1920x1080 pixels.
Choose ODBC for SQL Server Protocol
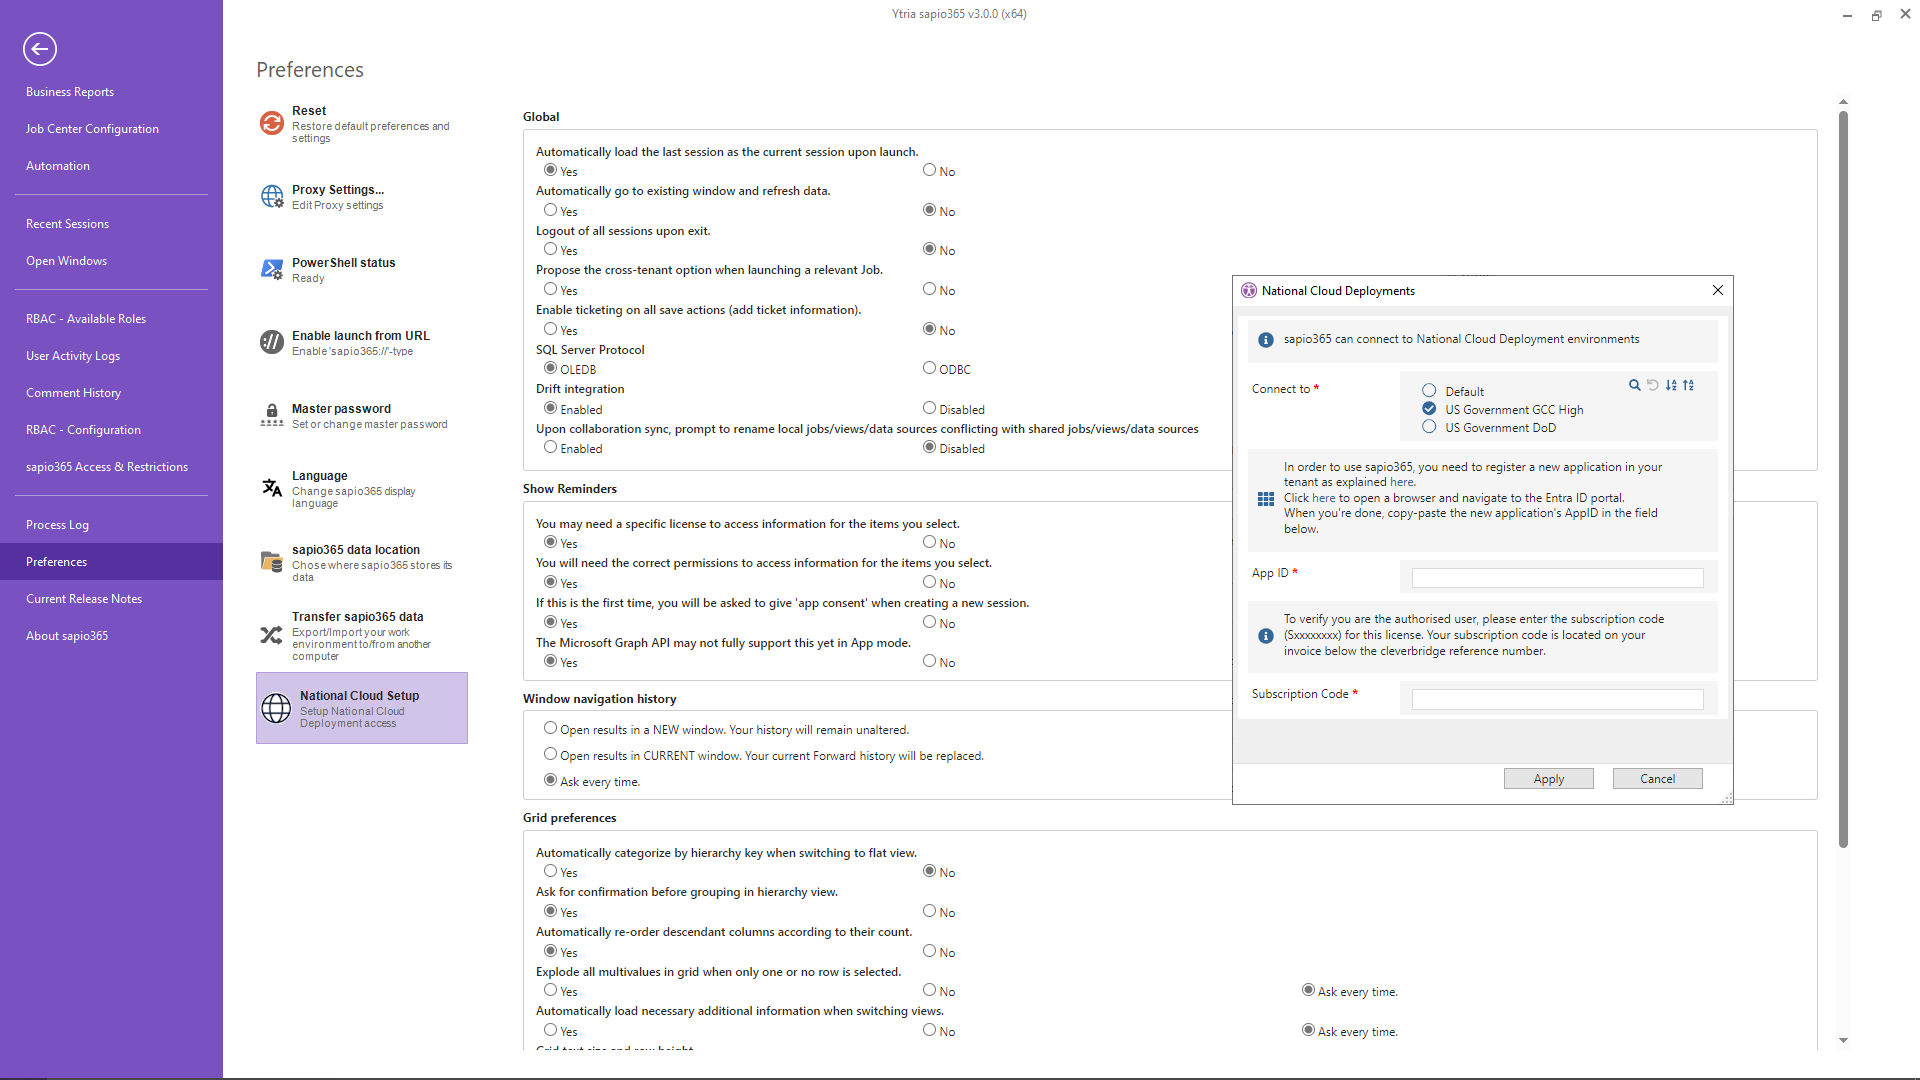929,368
